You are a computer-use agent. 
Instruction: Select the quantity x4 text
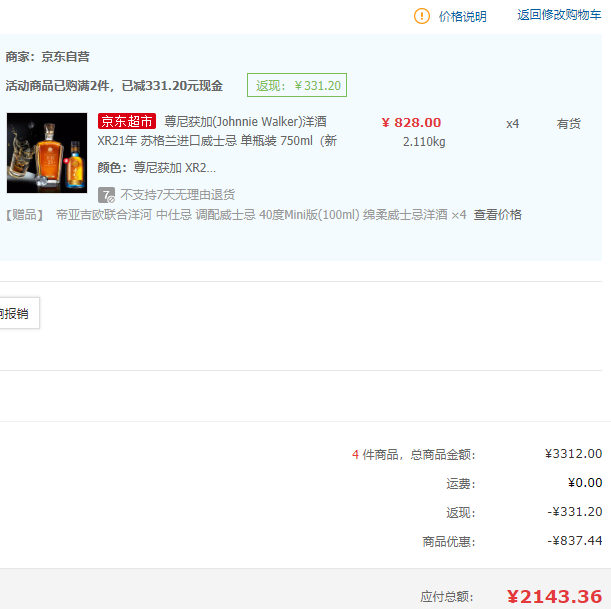(x=512, y=124)
